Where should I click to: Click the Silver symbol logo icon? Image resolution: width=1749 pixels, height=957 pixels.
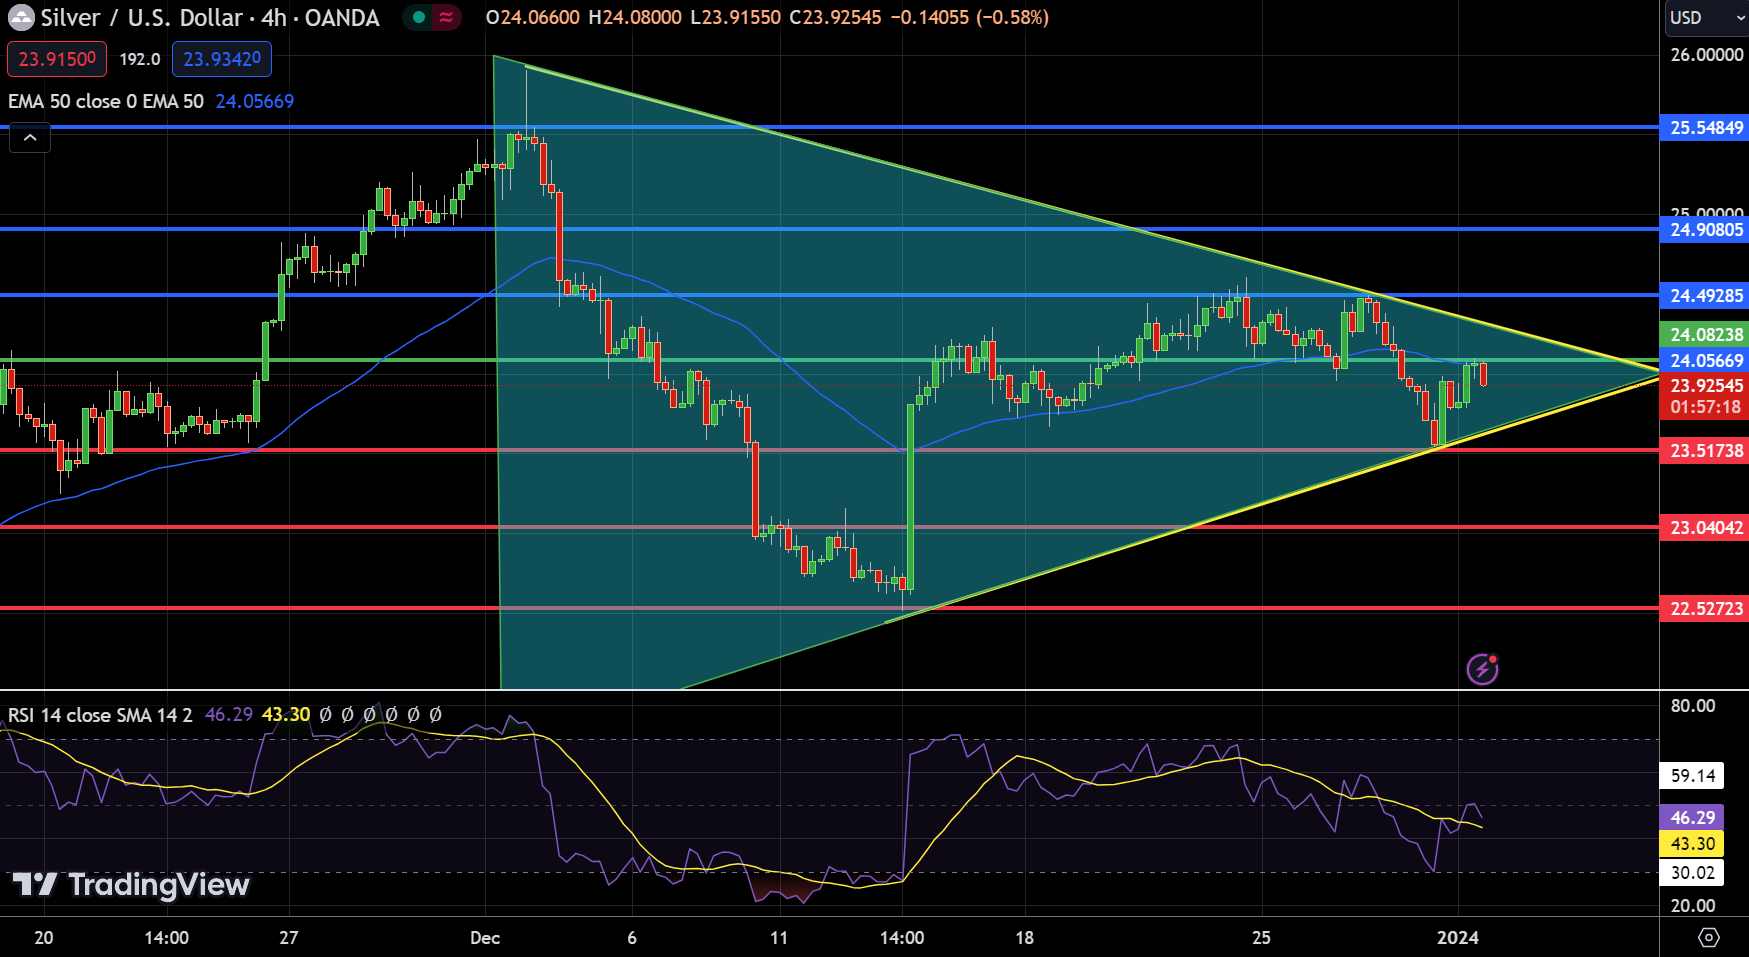click(x=21, y=17)
